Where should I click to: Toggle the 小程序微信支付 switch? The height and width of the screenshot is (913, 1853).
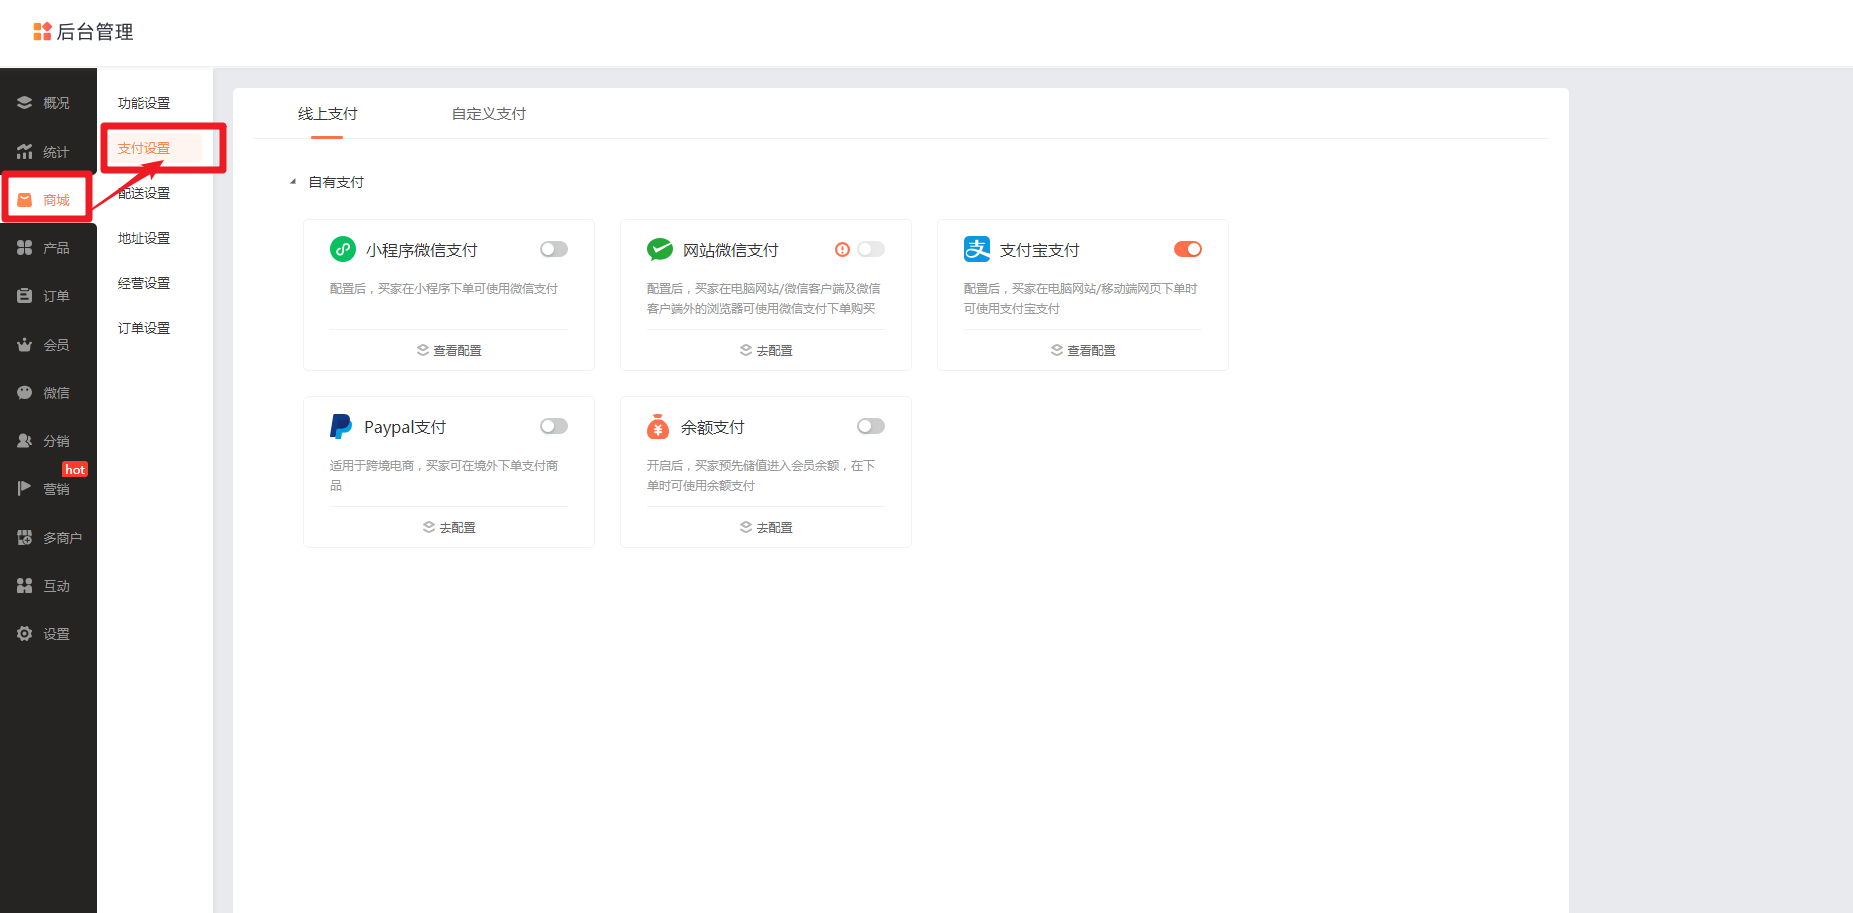554,249
